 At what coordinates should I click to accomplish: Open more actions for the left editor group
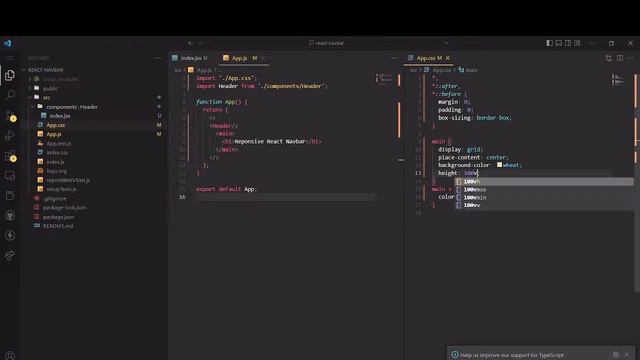tap(394, 58)
